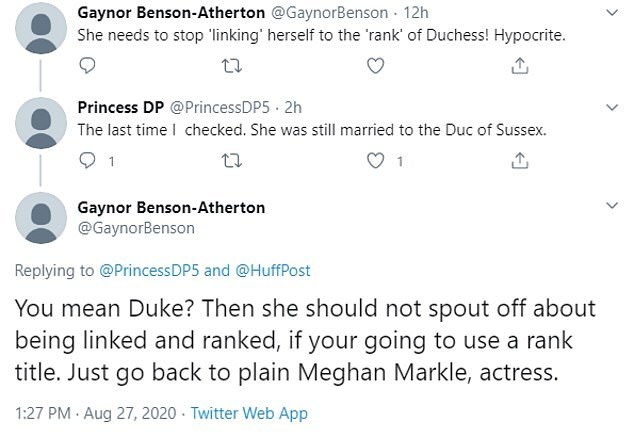The width and height of the screenshot is (634, 438).
Task: Share Princess DP's tweet
Action: (519, 160)
